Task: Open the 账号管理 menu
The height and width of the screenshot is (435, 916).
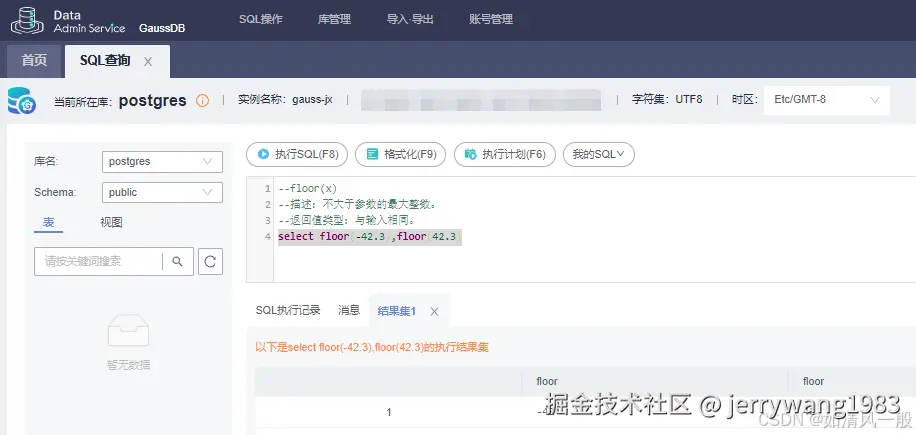Action: pos(491,19)
